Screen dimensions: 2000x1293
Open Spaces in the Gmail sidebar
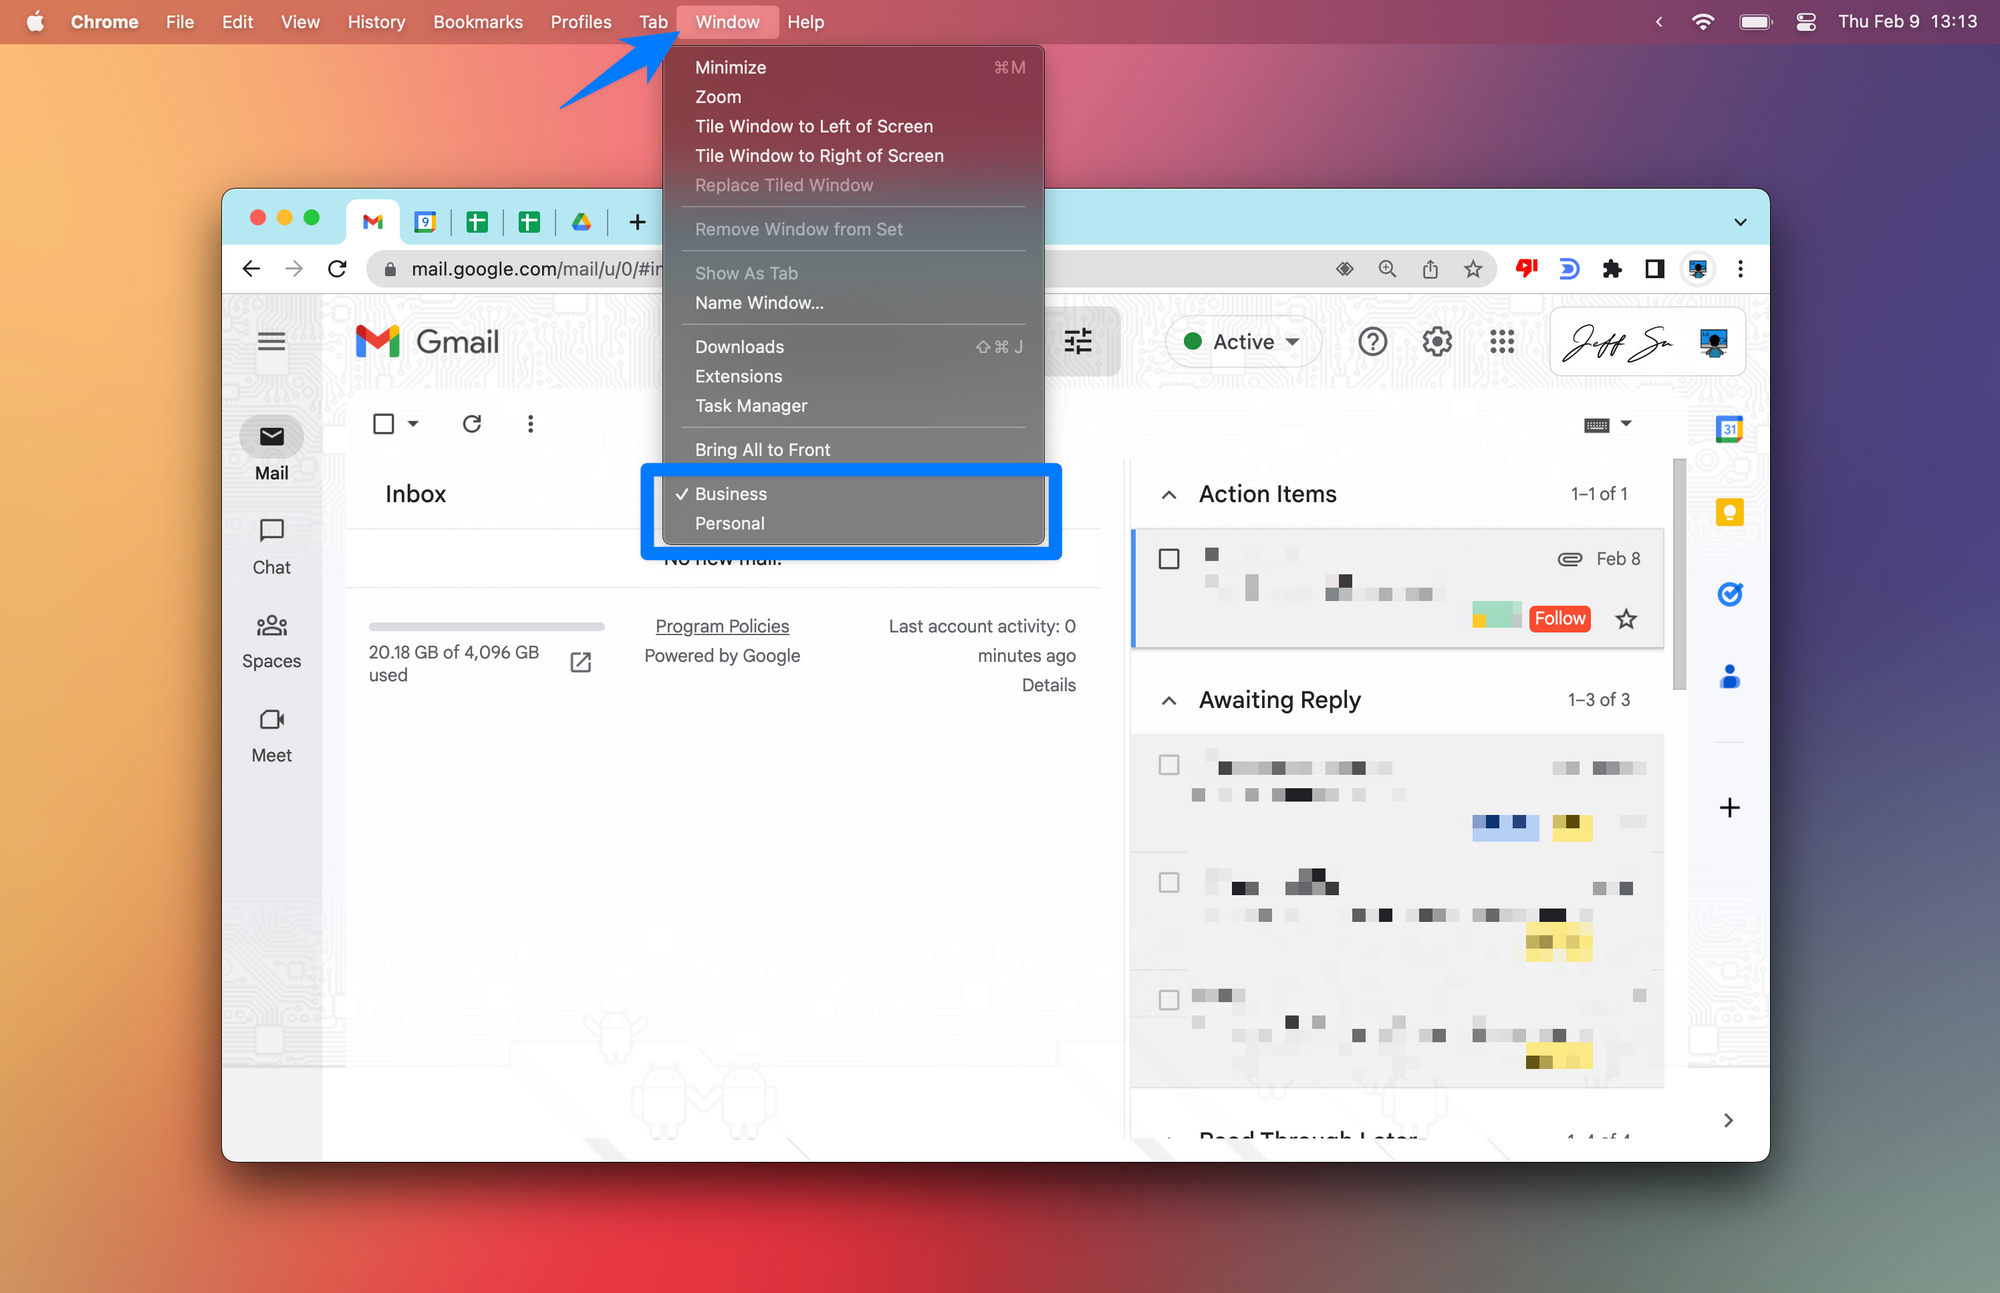pos(272,641)
